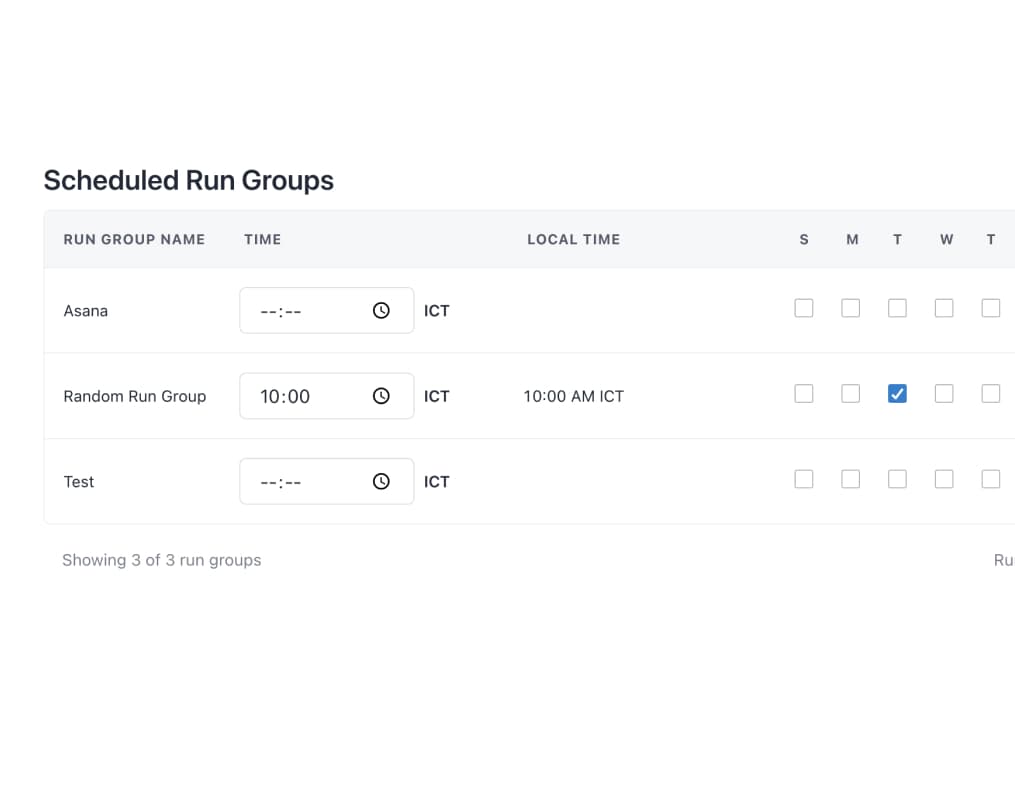The image size is (1015, 800).
Task: Open the clock picker for Random Run Group
Action: 381,396
